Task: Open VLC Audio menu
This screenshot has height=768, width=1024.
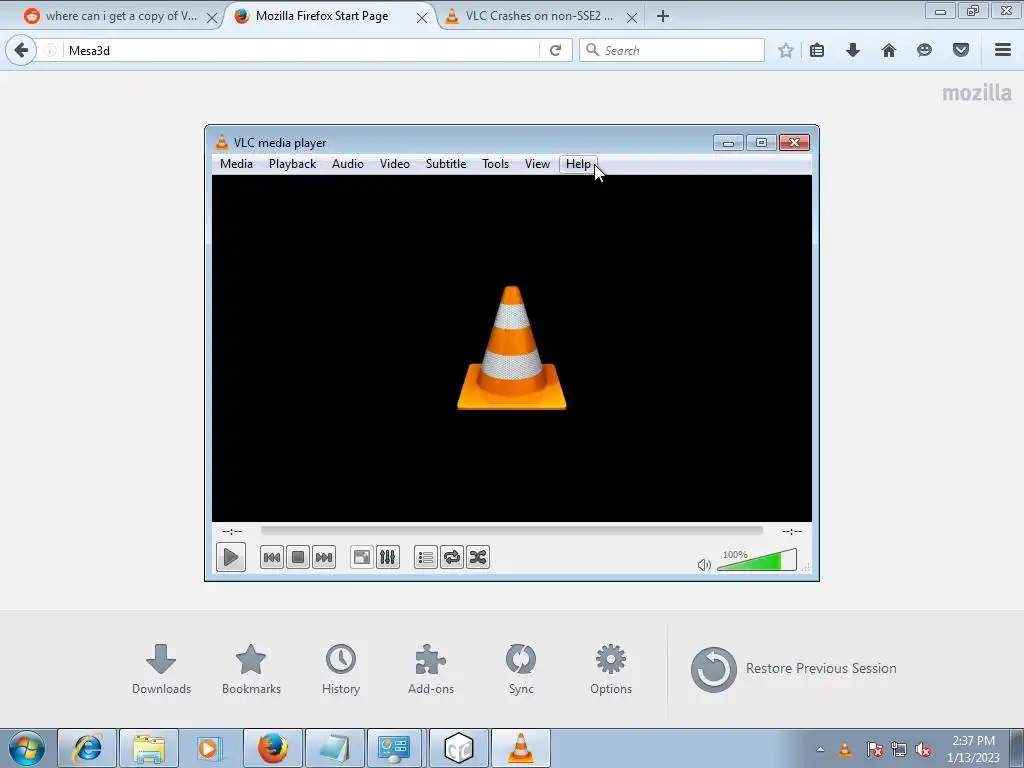Action: point(347,164)
